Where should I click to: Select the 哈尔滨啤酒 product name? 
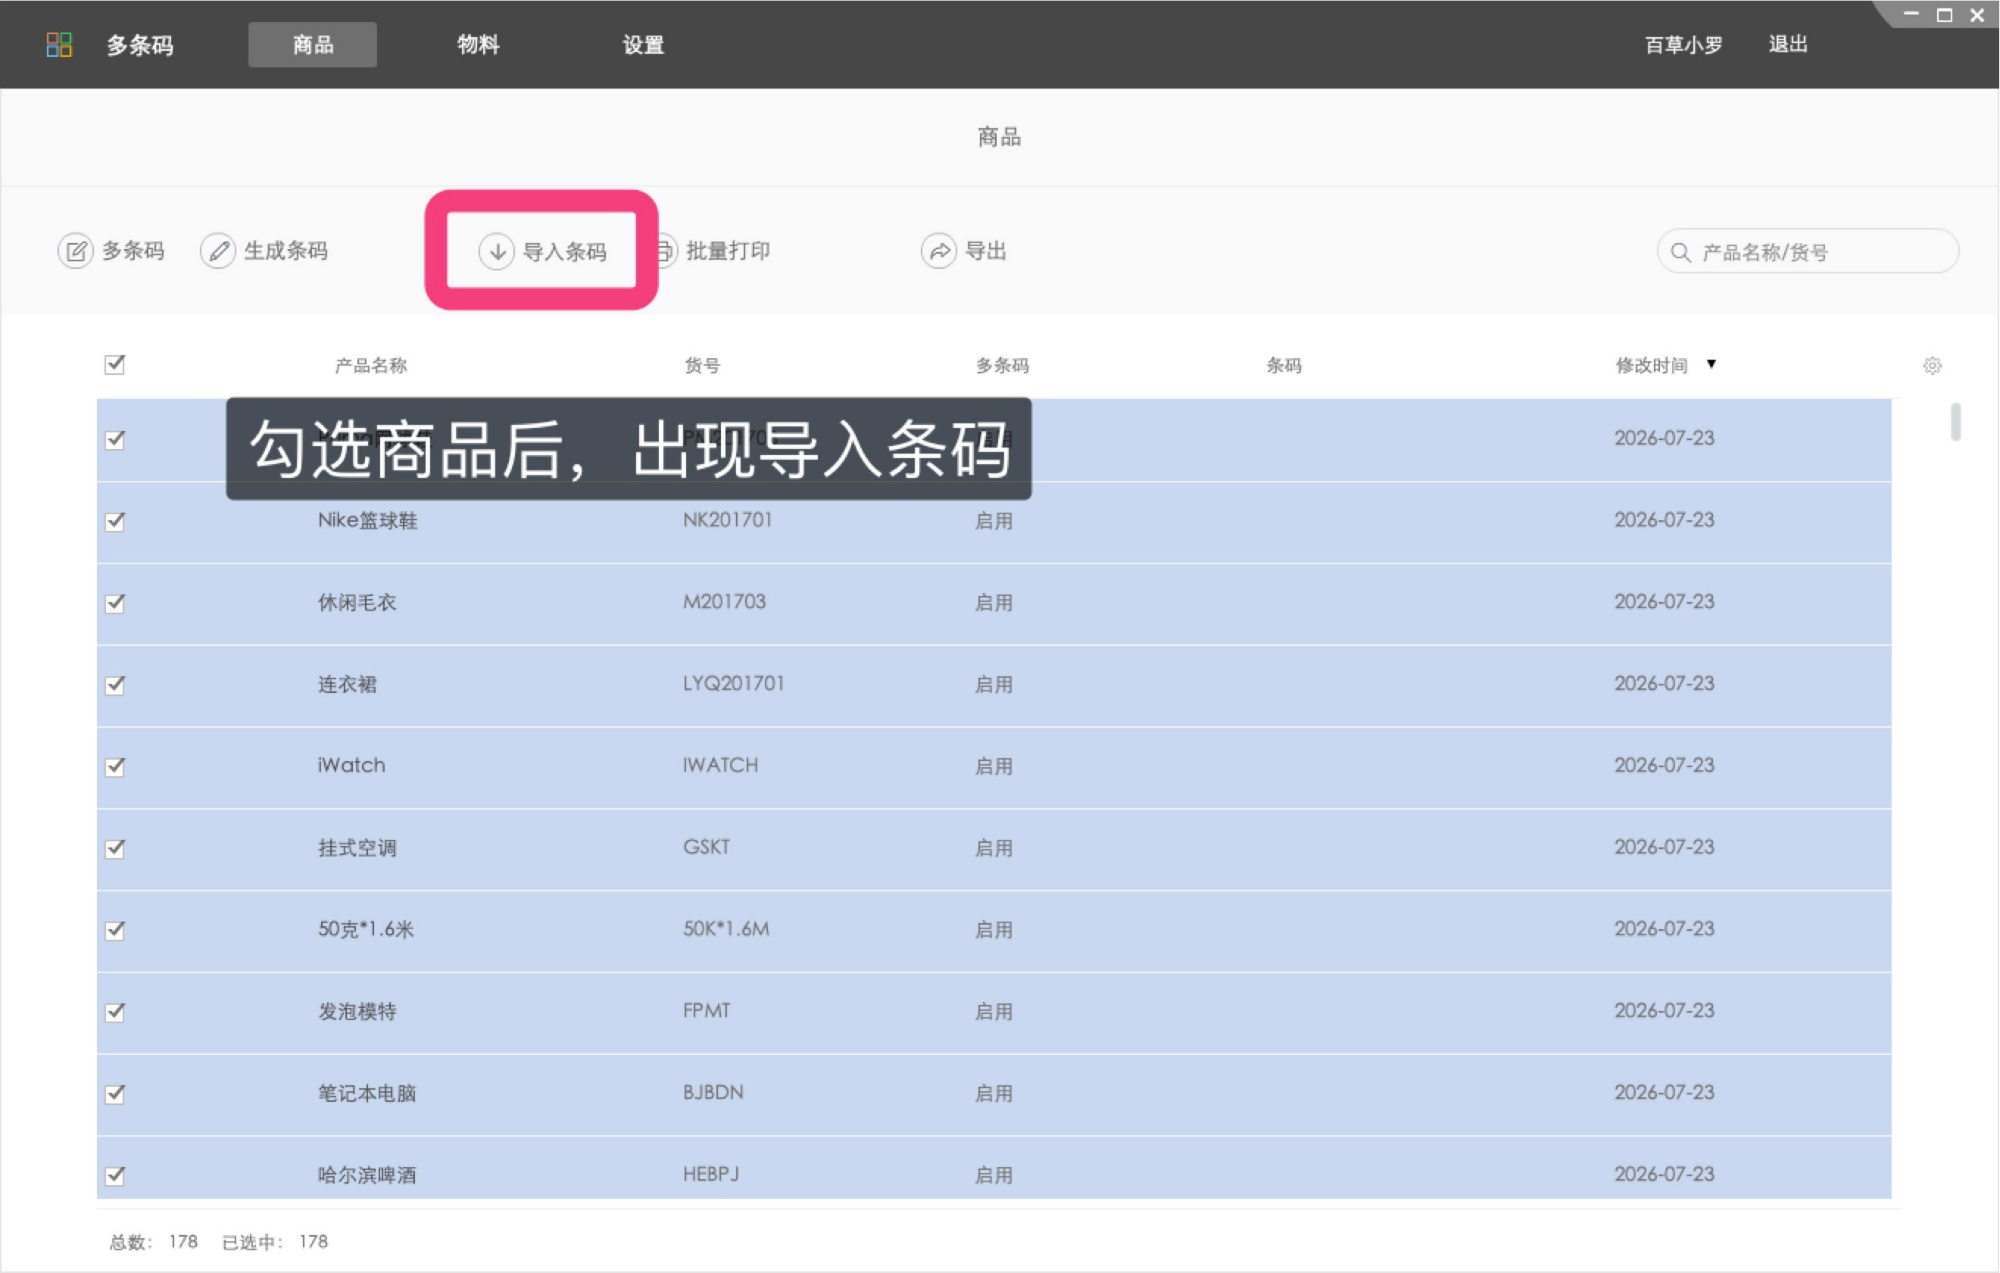coord(367,1176)
